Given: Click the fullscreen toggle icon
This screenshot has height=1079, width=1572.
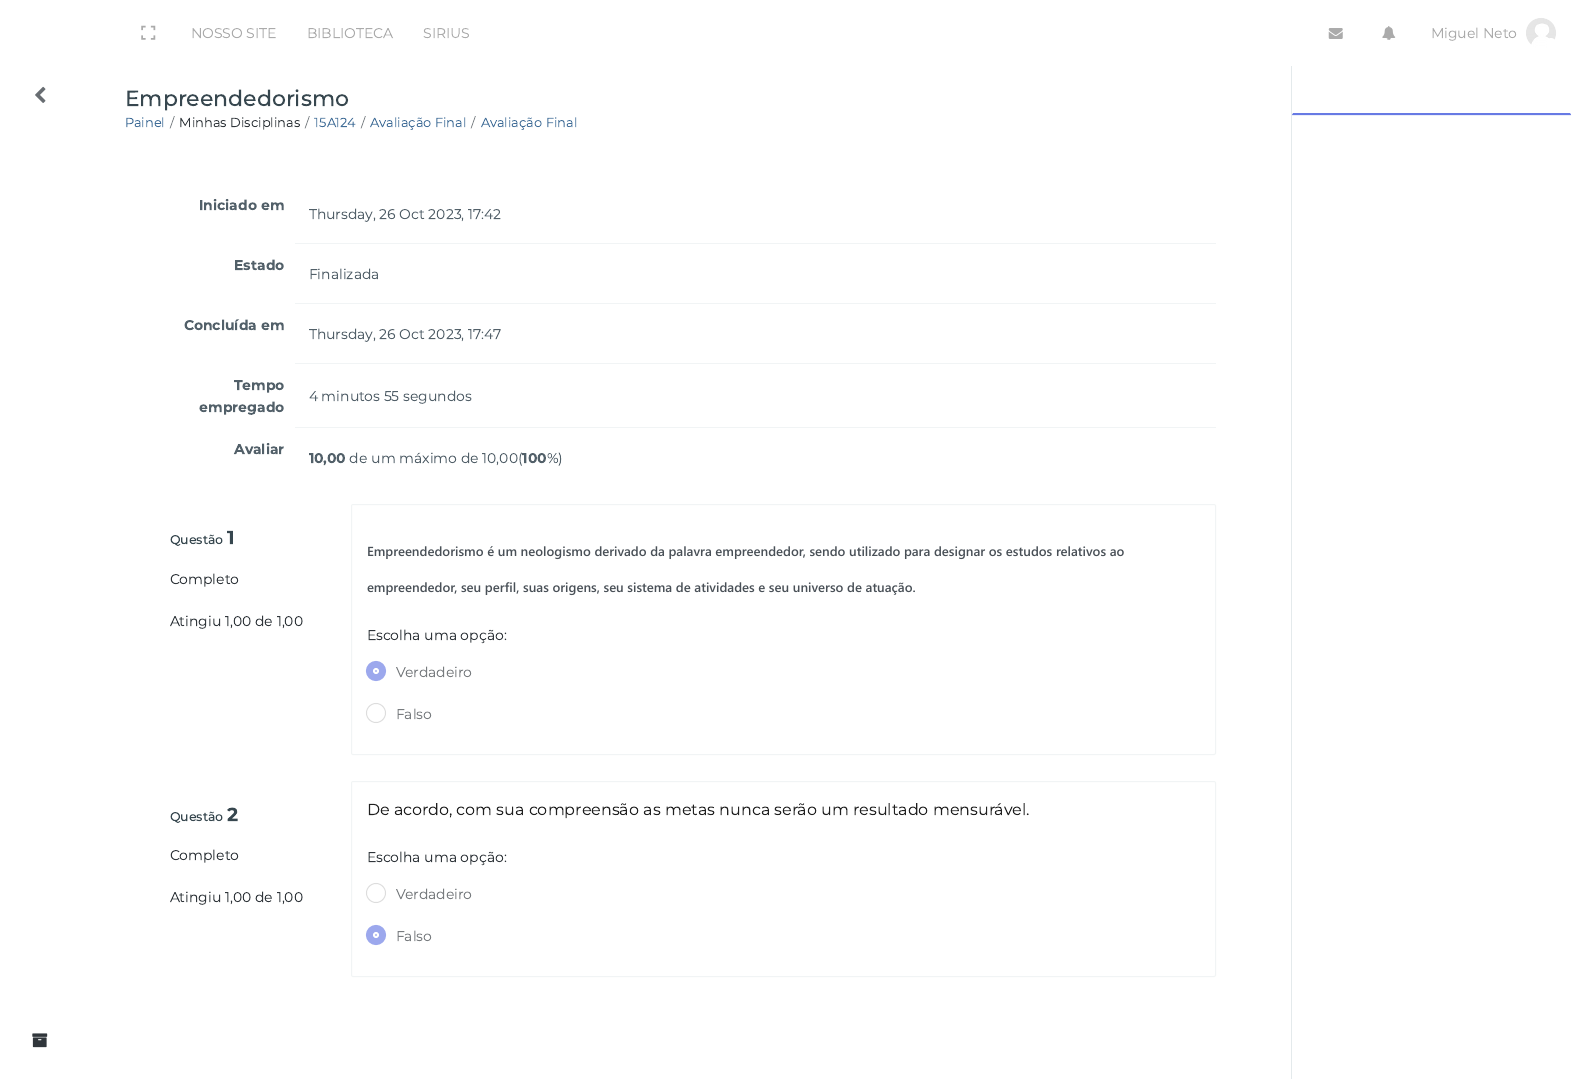Looking at the screenshot, I should (x=148, y=33).
